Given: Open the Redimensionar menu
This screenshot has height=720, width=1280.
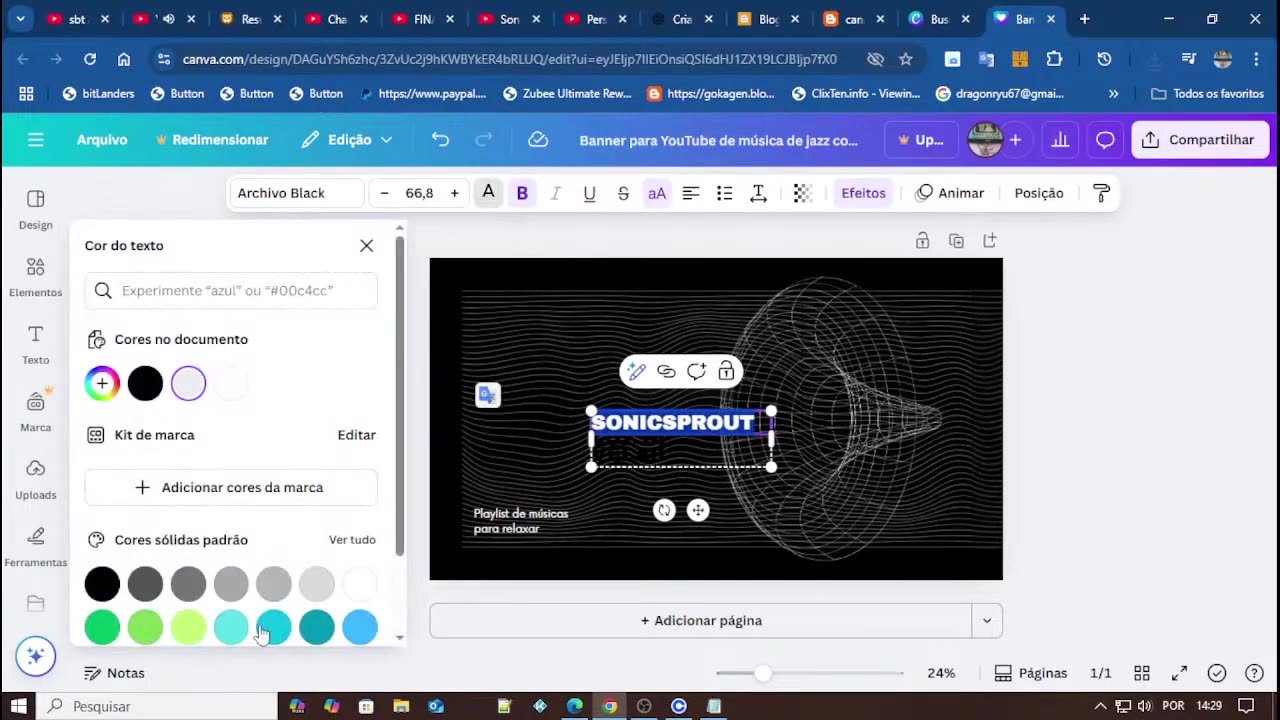Looking at the screenshot, I should (211, 140).
